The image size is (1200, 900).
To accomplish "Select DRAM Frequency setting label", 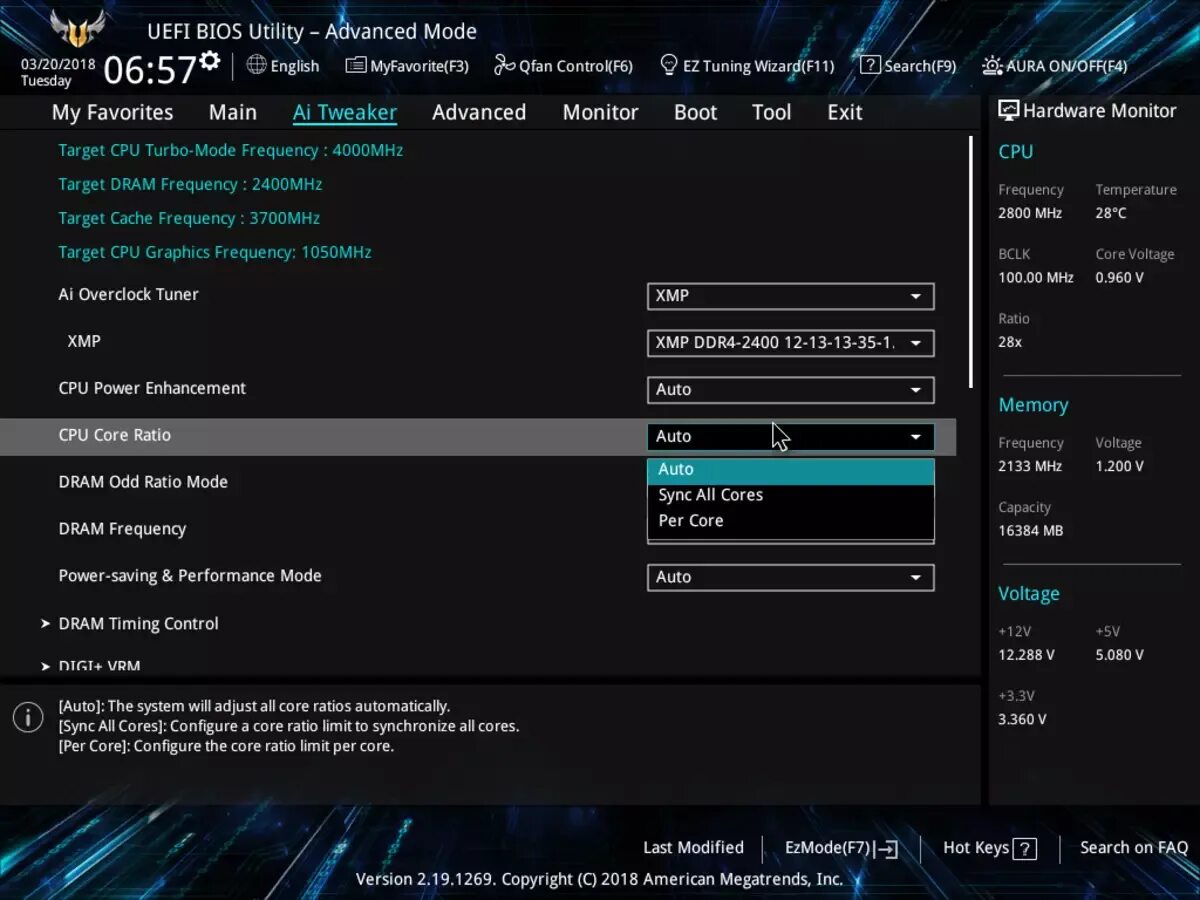I will [122, 529].
